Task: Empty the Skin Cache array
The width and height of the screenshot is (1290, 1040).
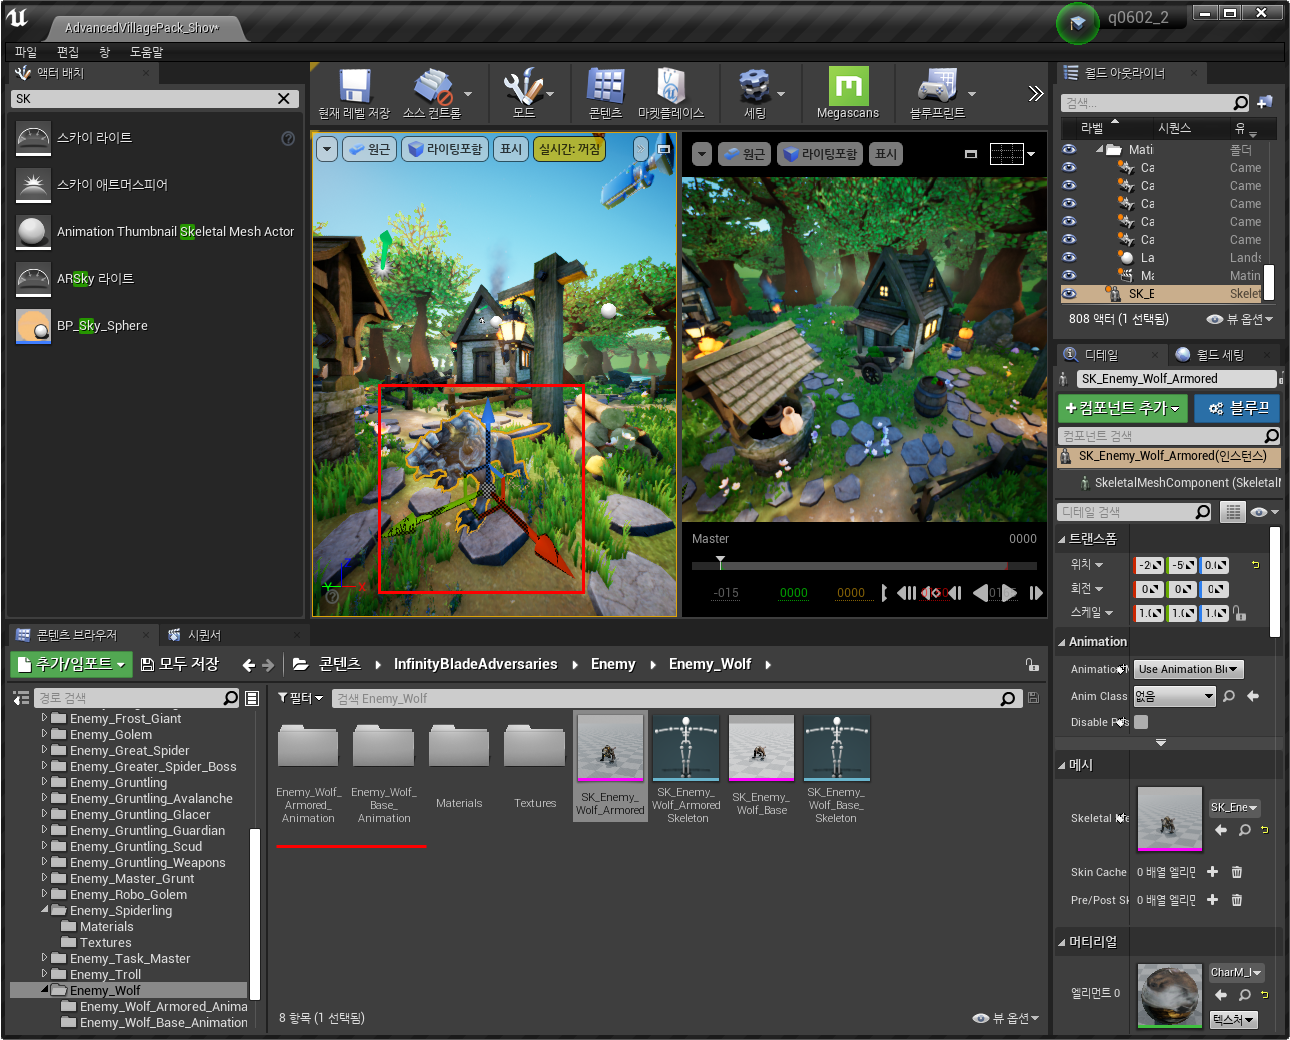Action: point(1237,872)
